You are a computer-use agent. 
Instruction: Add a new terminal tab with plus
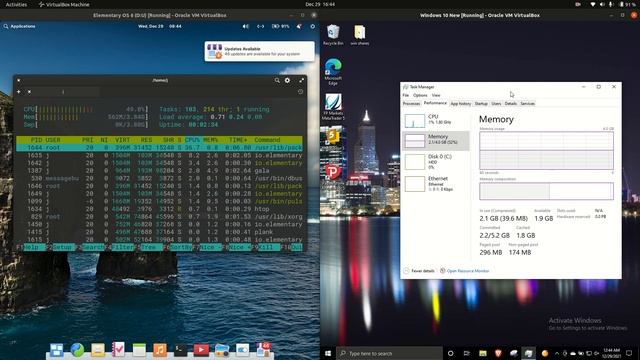pyautogui.click(x=19, y=92)
